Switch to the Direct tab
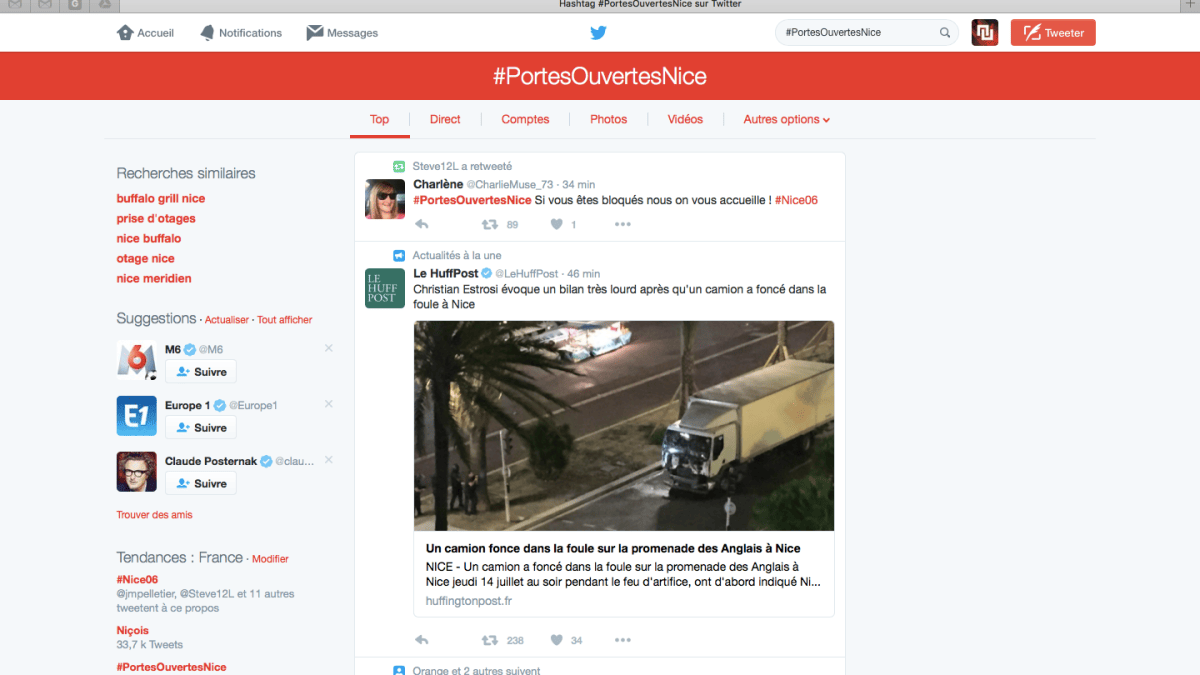 [445, 119]
